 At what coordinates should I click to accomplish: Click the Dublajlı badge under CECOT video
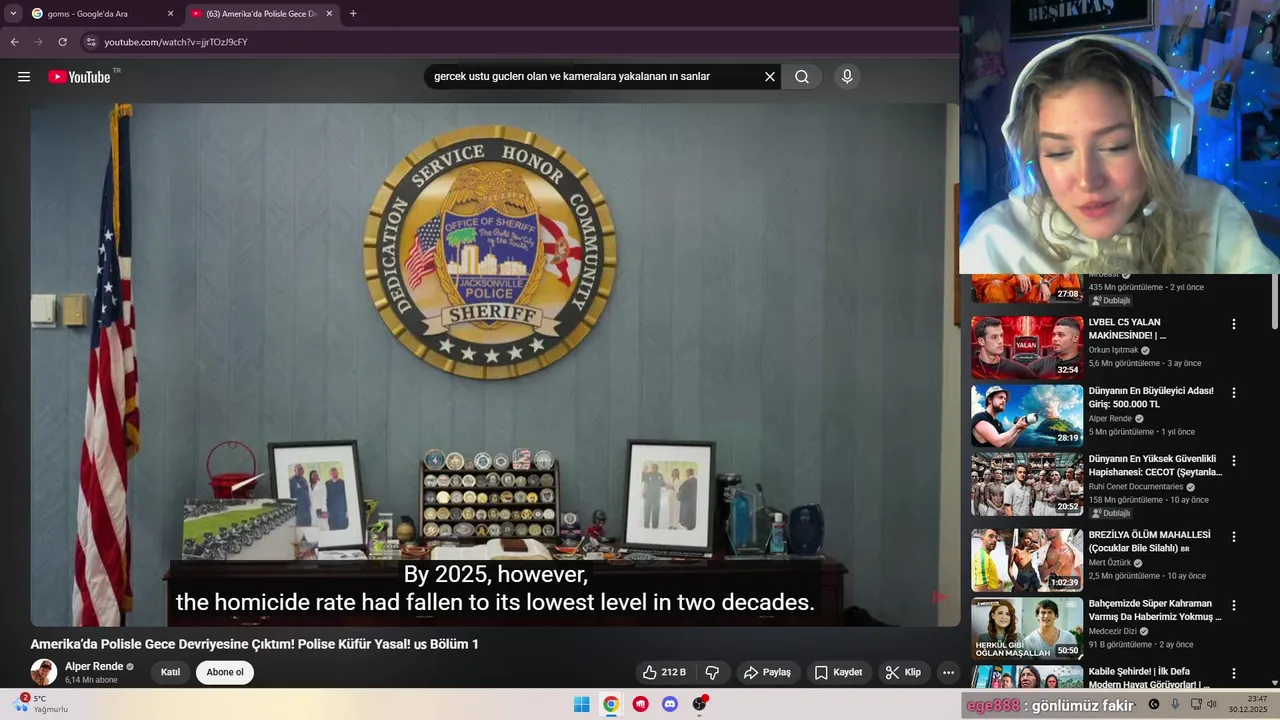coord(1111,513)
